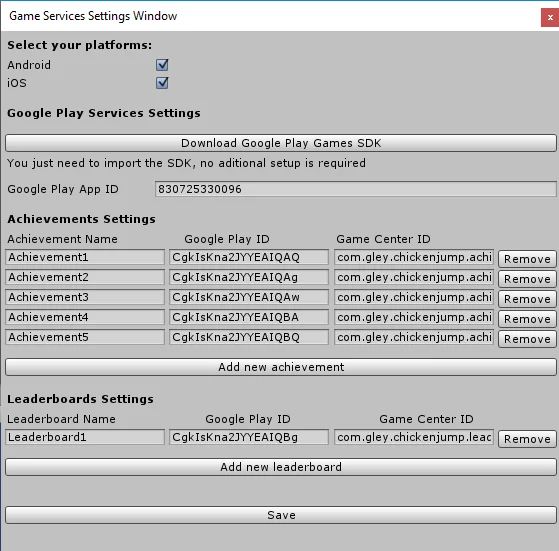
Task: Edit the Achievement2 name field
Action: (x=85, y=277)
